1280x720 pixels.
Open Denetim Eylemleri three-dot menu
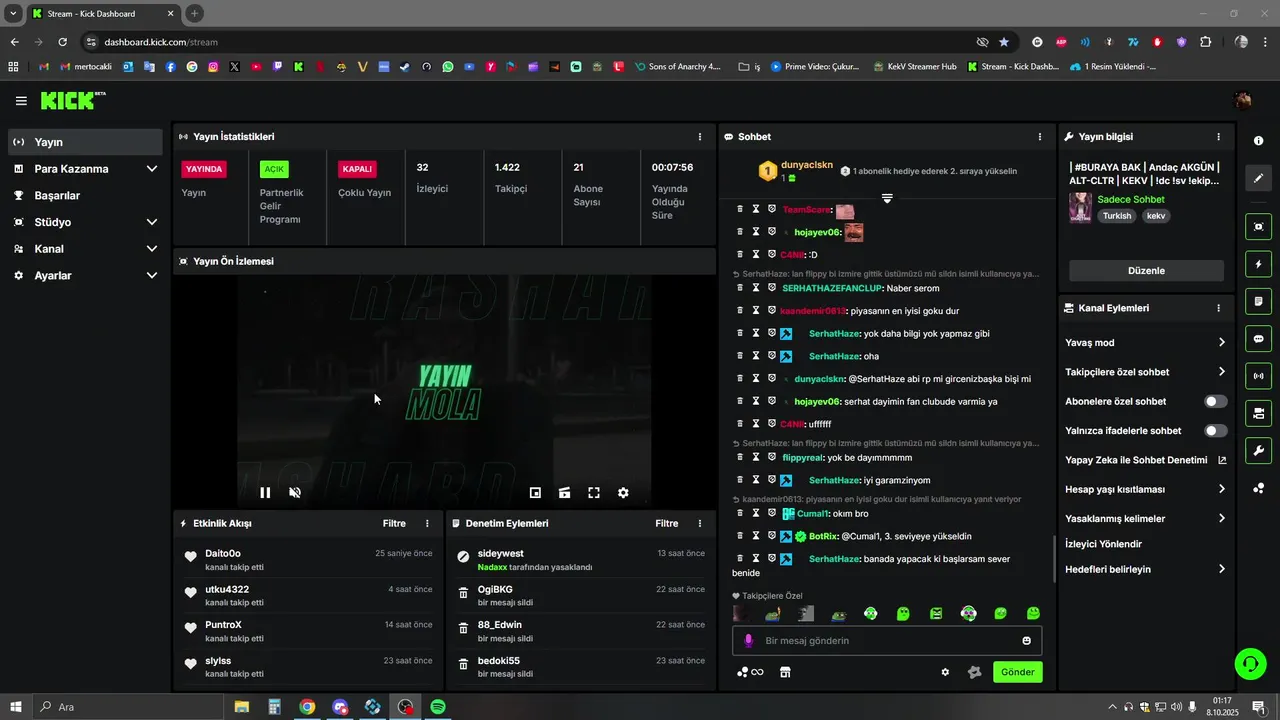coord(700,523)
